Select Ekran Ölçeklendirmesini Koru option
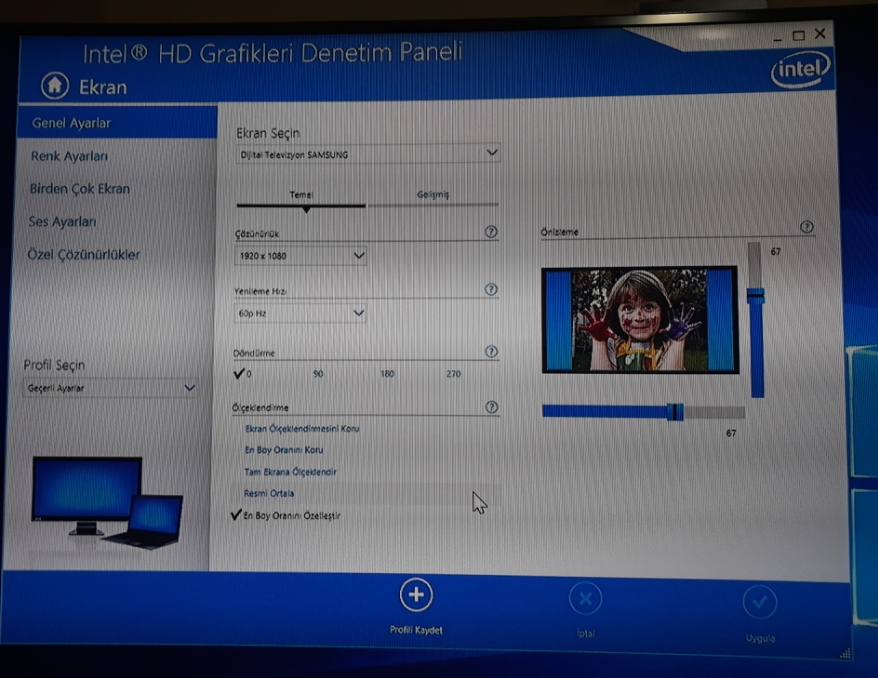878x678 pixels. (x=302, y=428)
